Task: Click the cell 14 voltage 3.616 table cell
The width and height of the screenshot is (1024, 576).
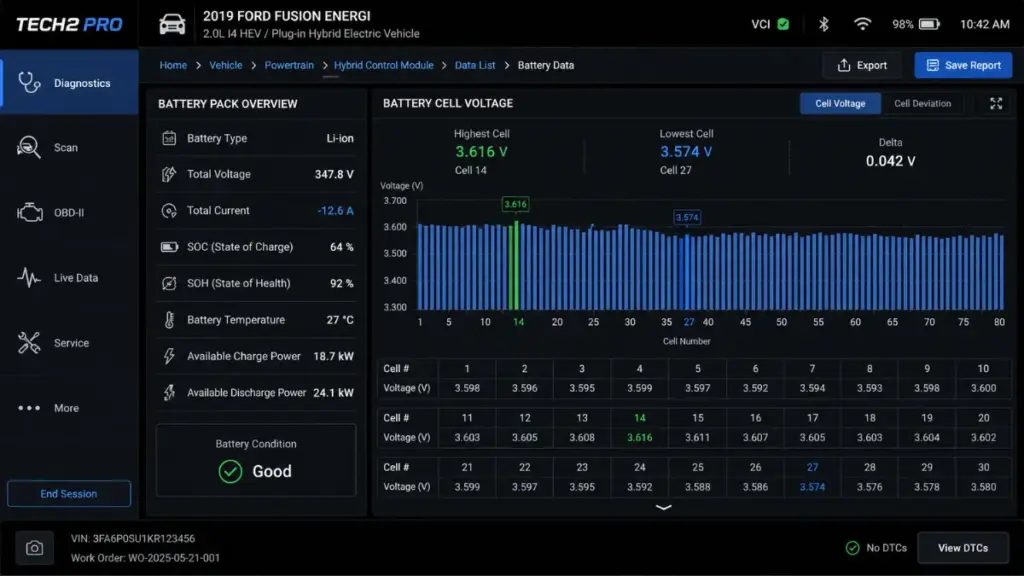Action: click(x=639, y=438)
